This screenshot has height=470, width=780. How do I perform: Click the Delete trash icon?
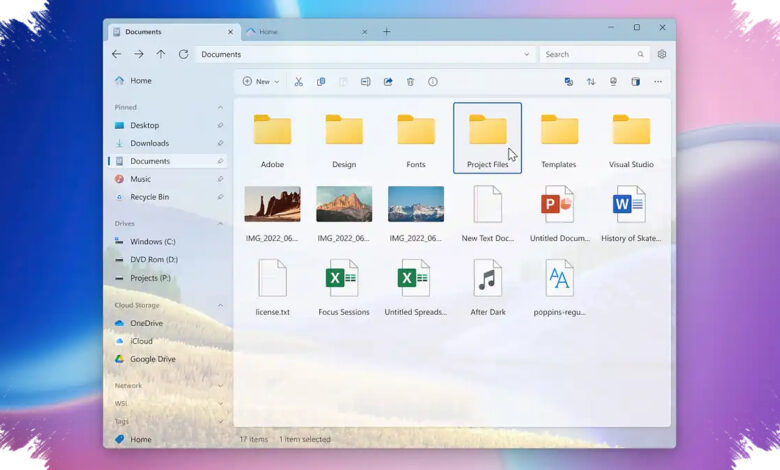pyautogui.click(x=410, y=82)
